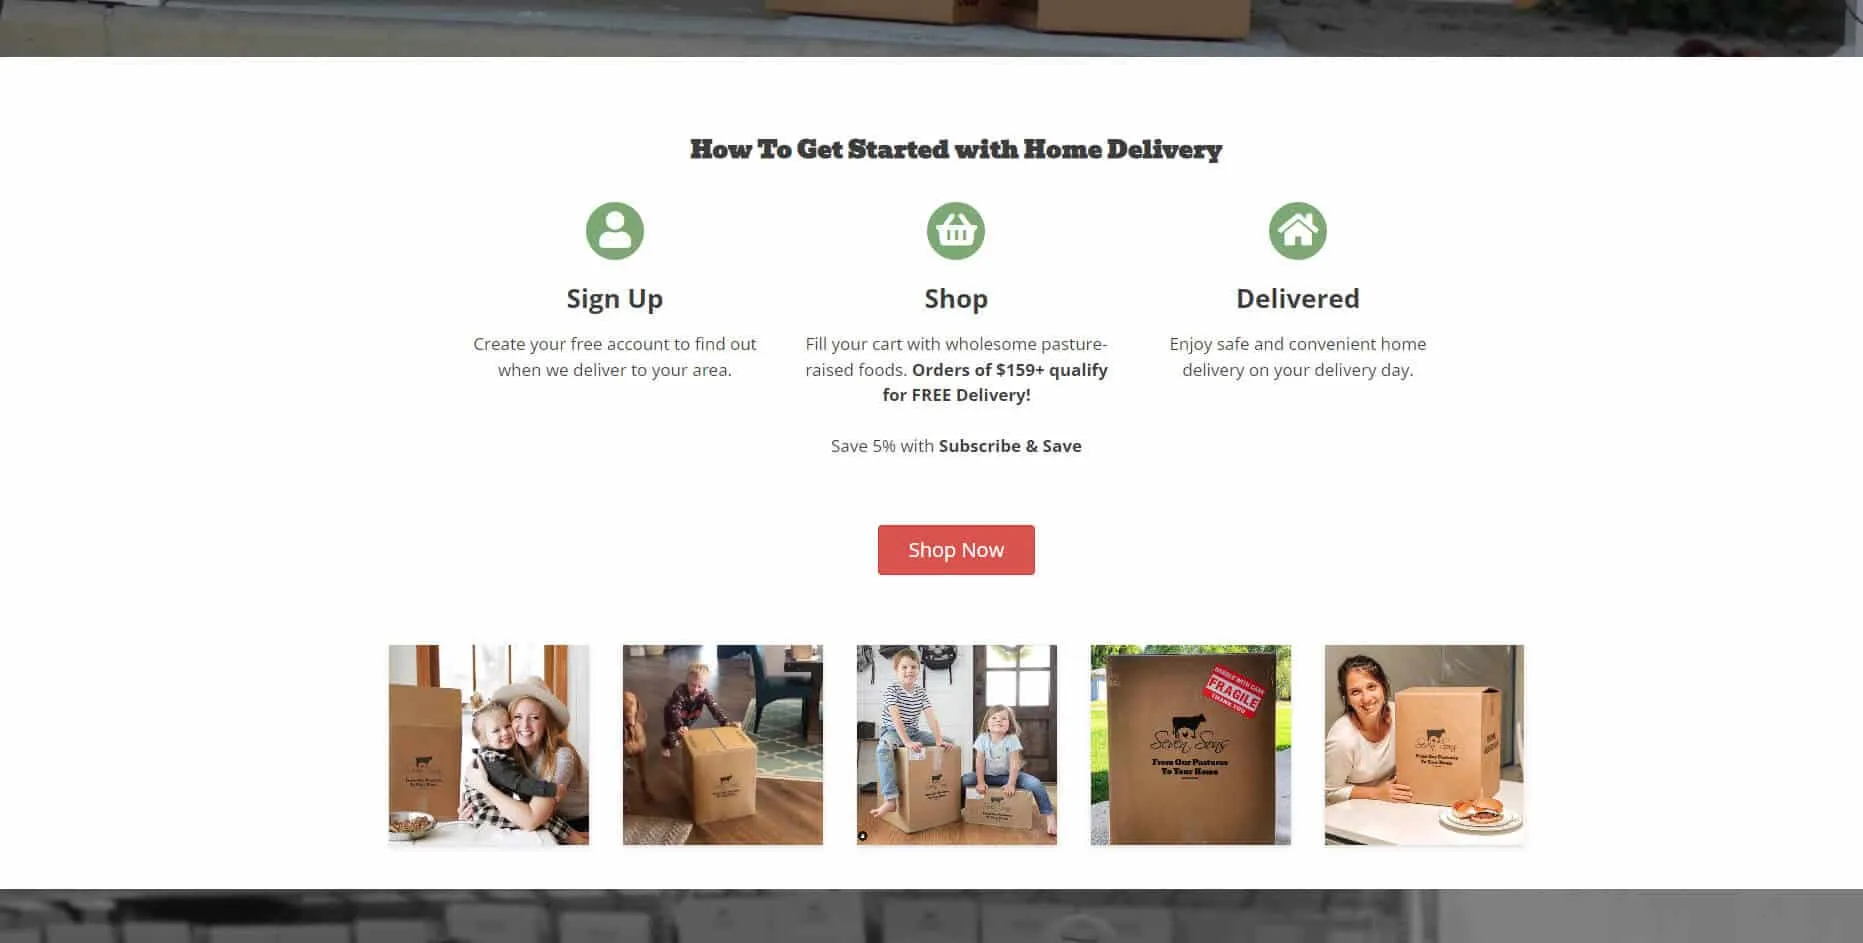Open photo of smiling woman with box and burger
This screenshot has width=1863, height=943.
(1425, 745)
